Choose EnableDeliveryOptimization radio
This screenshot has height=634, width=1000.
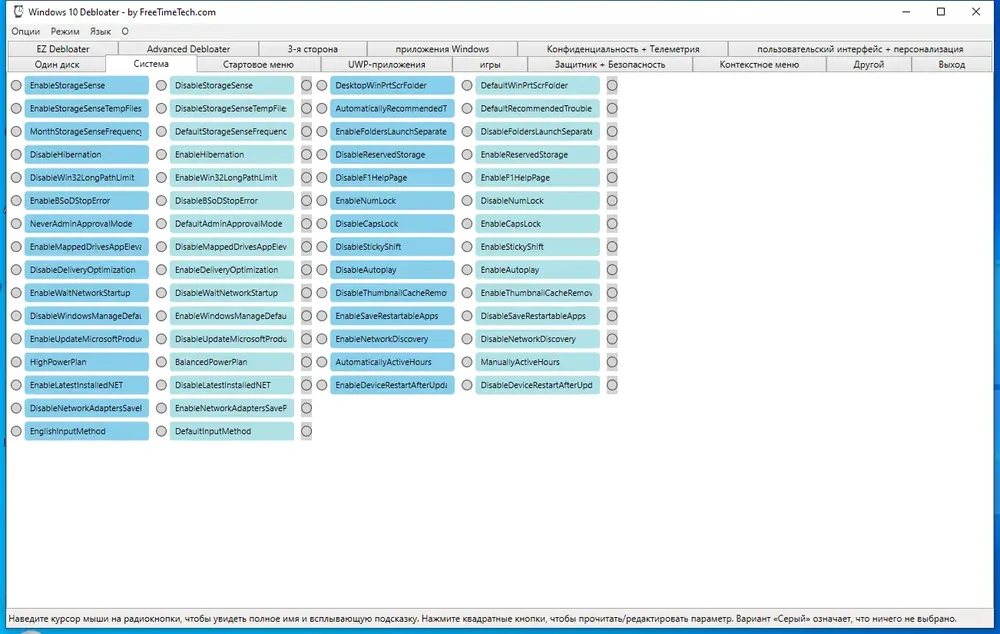pos(161,270)
